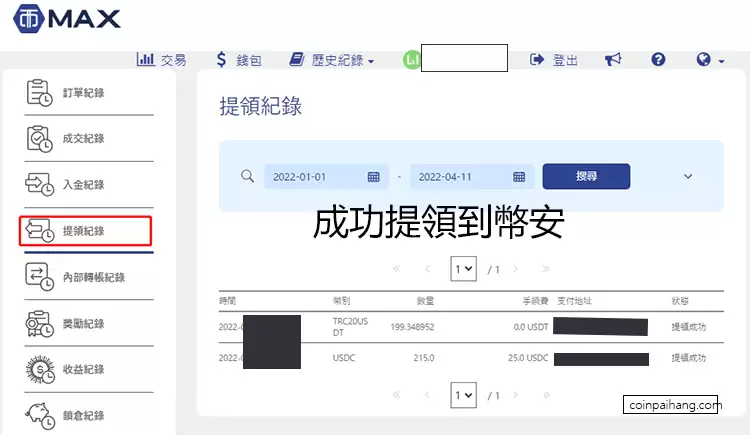
Task: Click start date field 2022-01-01
Action: coord(315,177)
